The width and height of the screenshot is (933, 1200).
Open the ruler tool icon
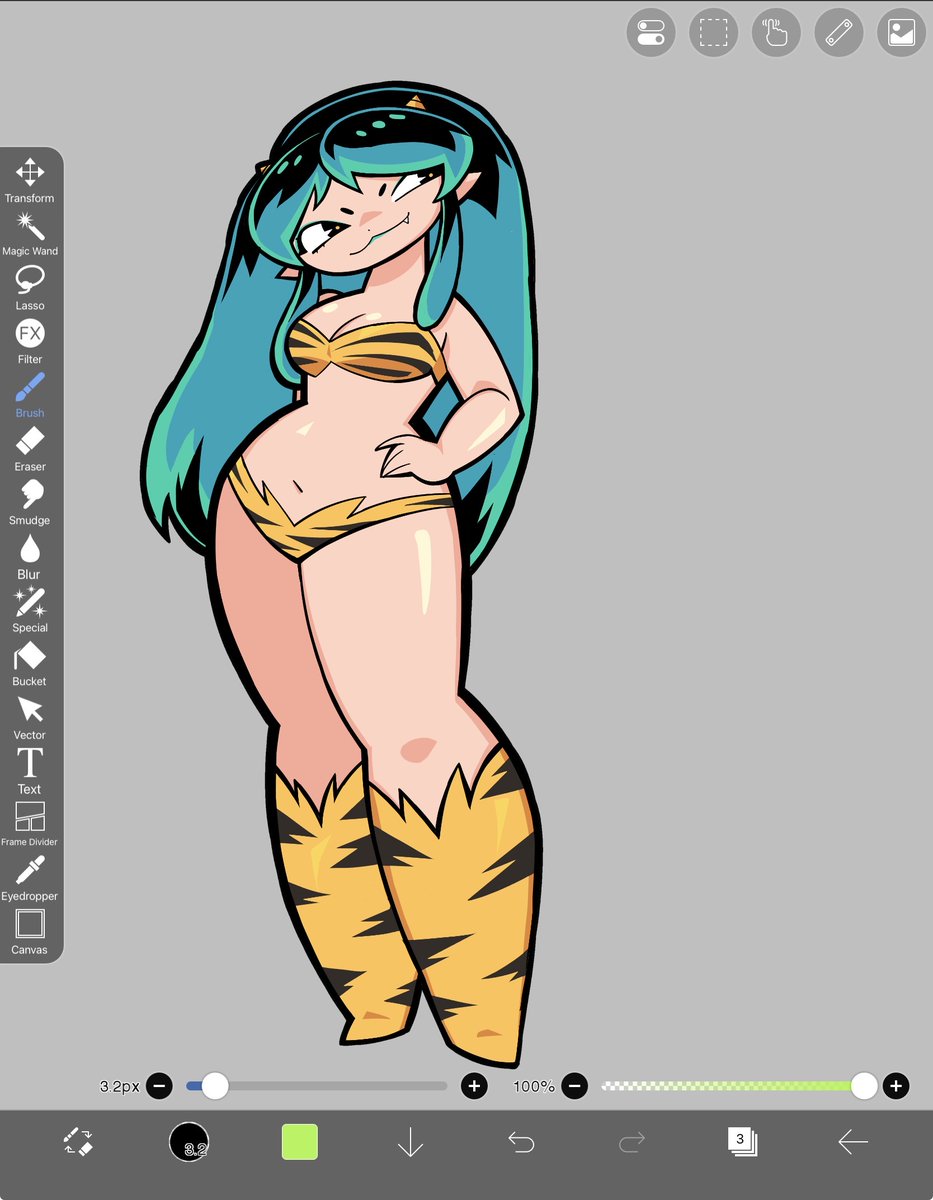pyautogui.click(x=839, y=33)
